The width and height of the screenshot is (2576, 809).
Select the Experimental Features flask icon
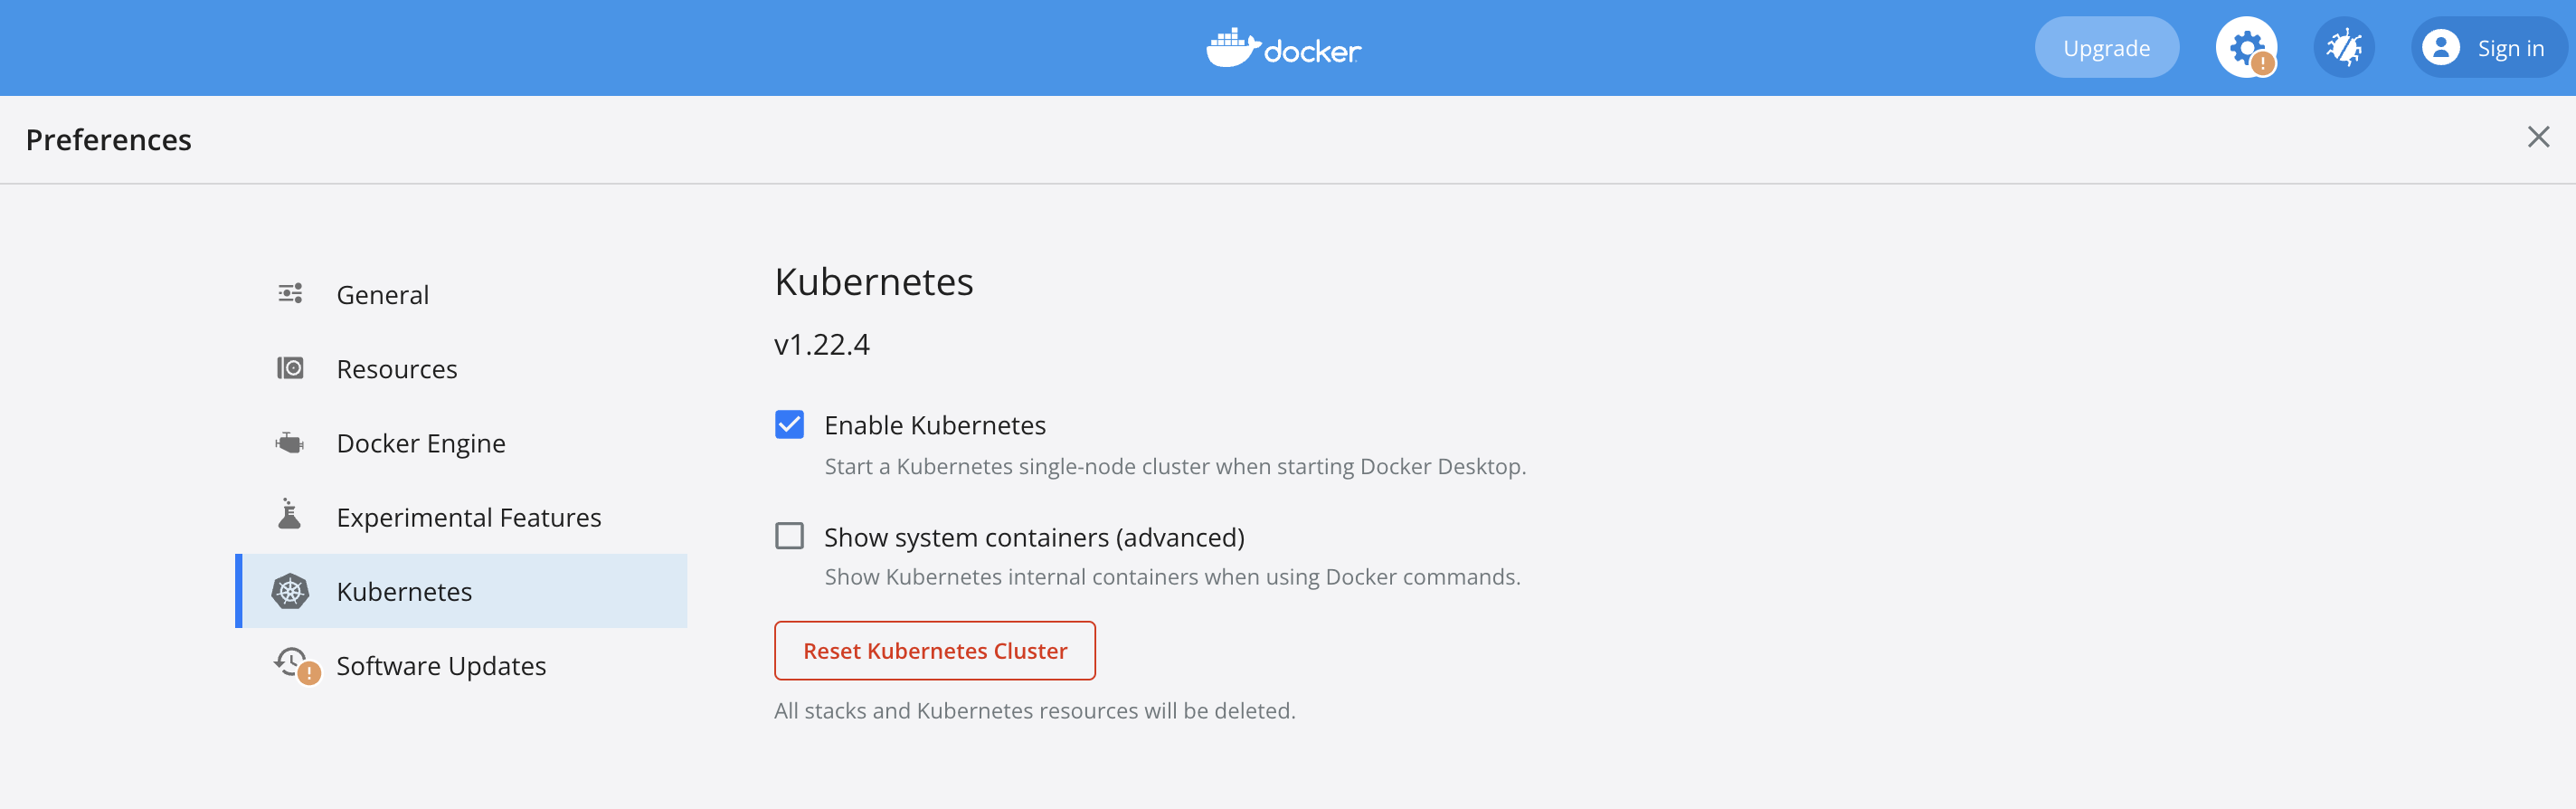coord(289,514)
